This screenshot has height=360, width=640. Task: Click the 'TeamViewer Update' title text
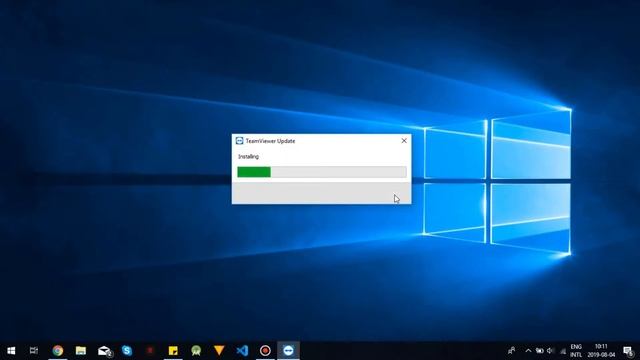tap(270, 141)
